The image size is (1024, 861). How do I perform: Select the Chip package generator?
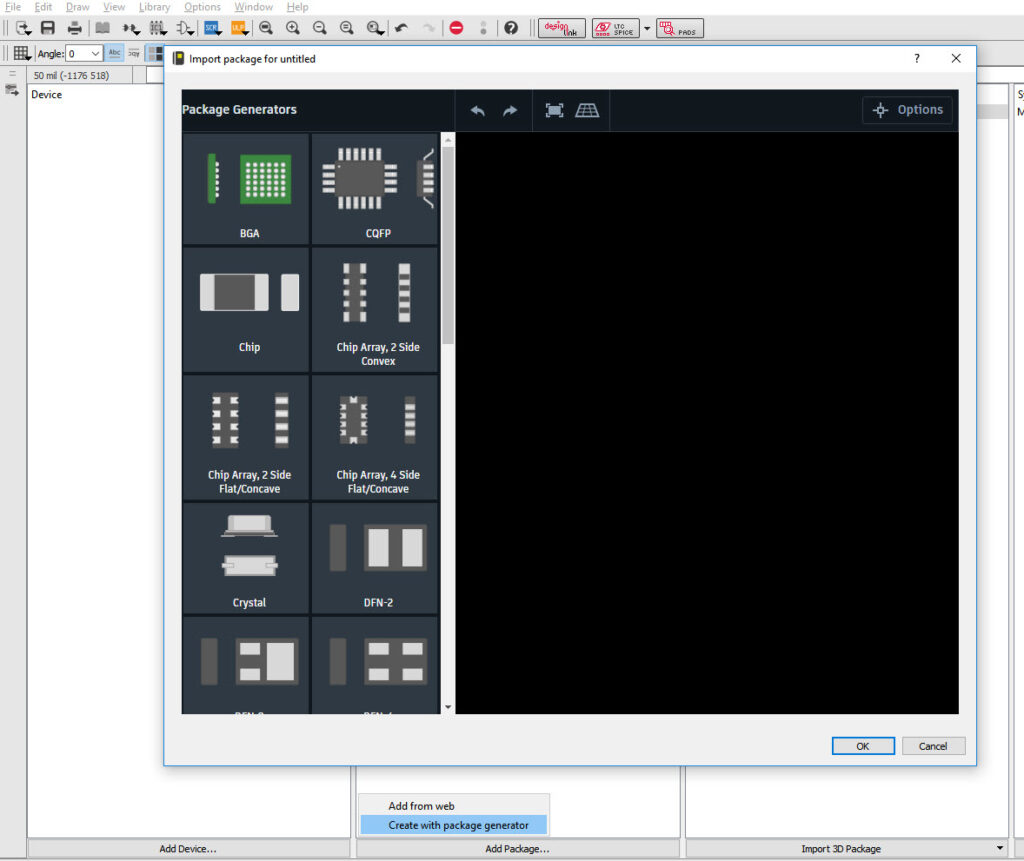coord(246,310)
